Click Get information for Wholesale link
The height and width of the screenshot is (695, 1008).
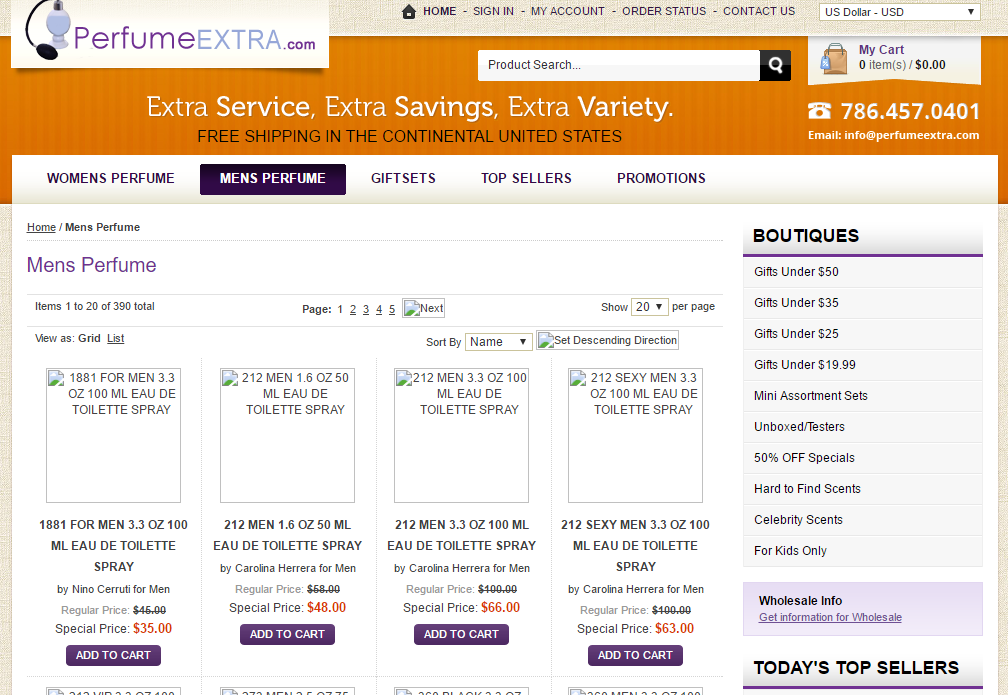830,617
